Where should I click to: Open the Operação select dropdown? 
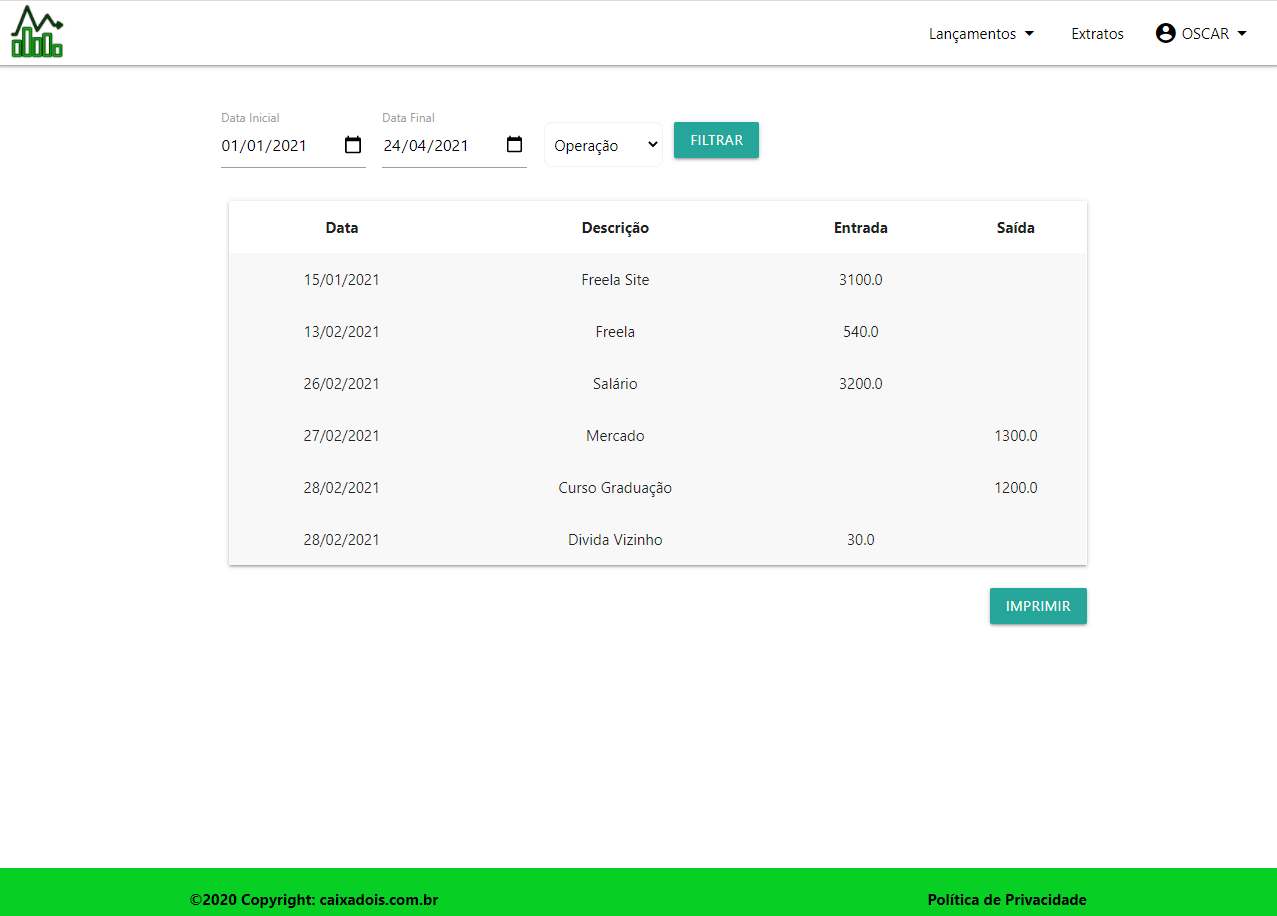[x=603, y=145]
